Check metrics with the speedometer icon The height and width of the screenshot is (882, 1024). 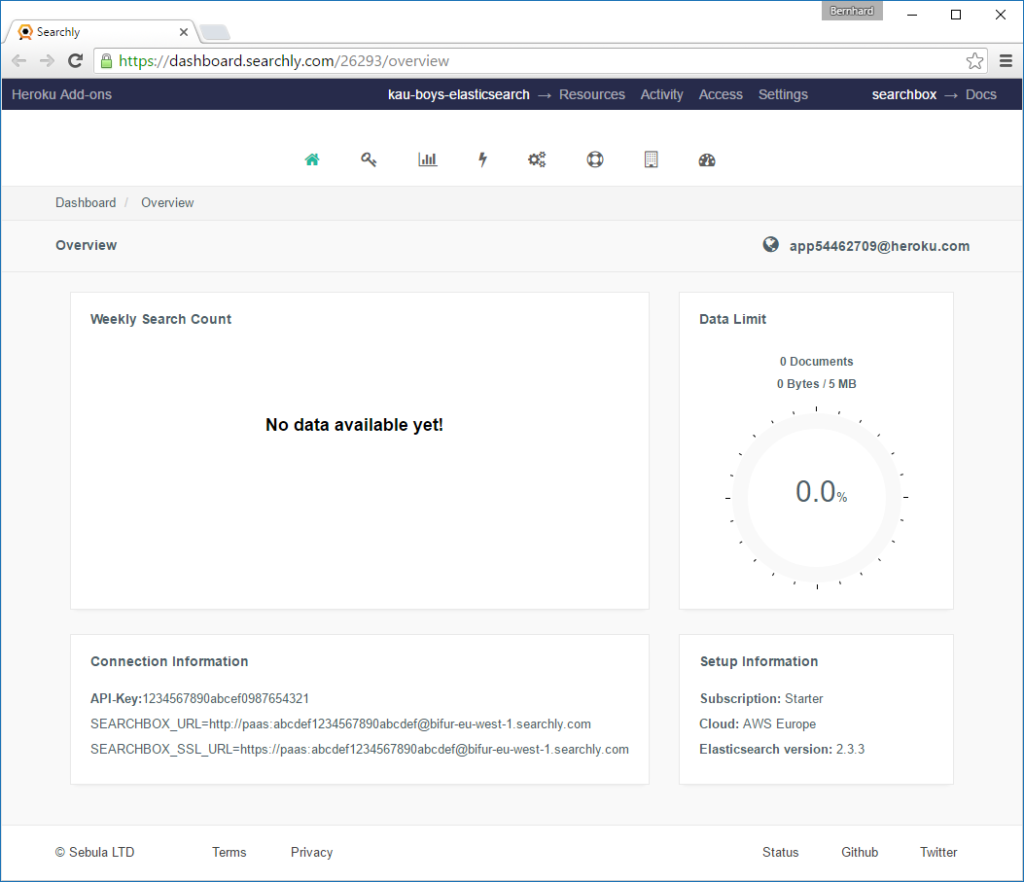pyautogui.click(x=707, y=159)
